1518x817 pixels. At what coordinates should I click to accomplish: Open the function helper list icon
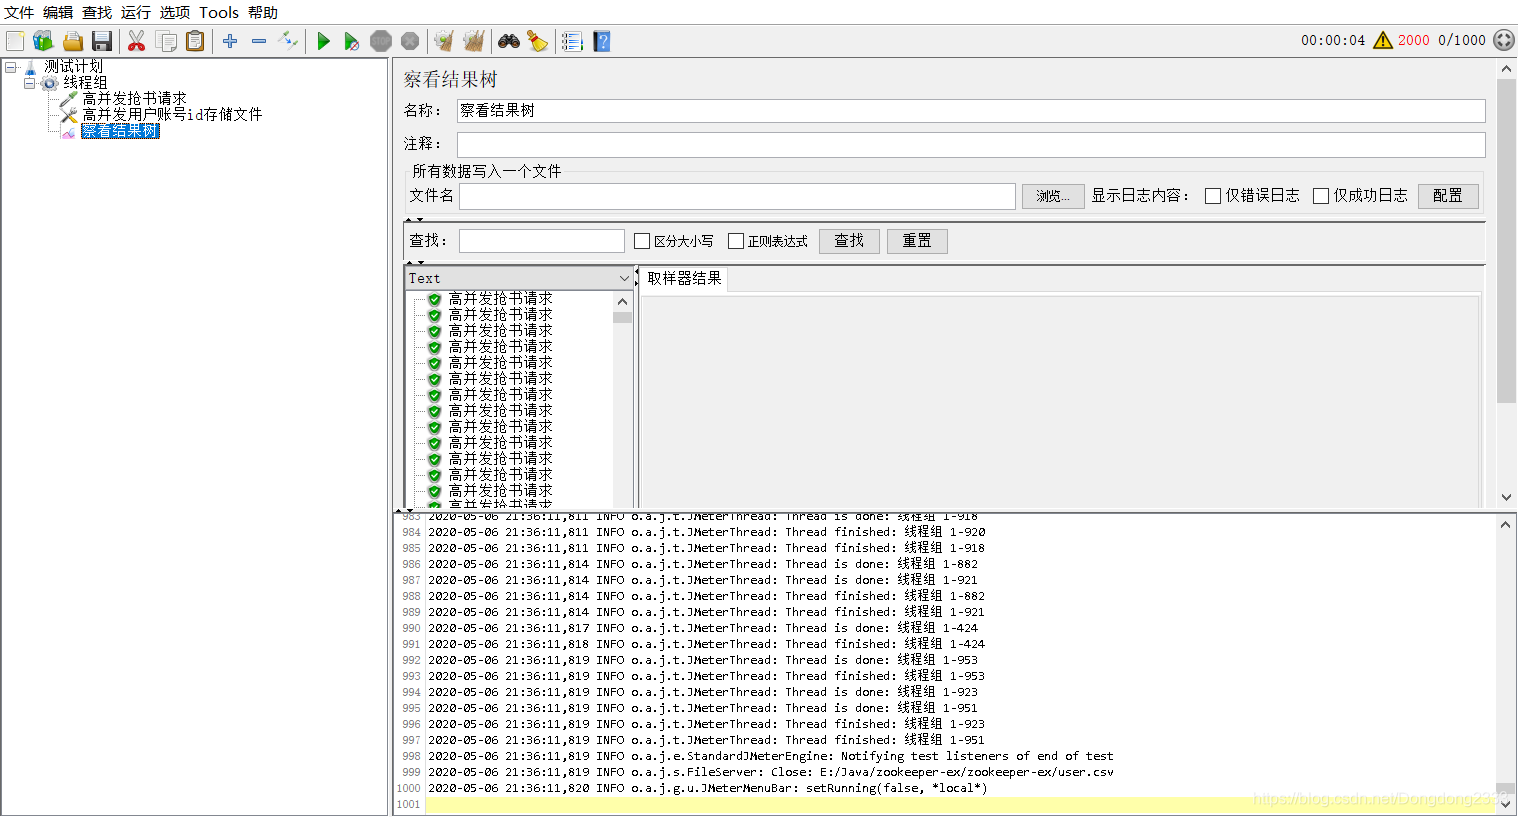pyautogui.click(x=572, y=41)
